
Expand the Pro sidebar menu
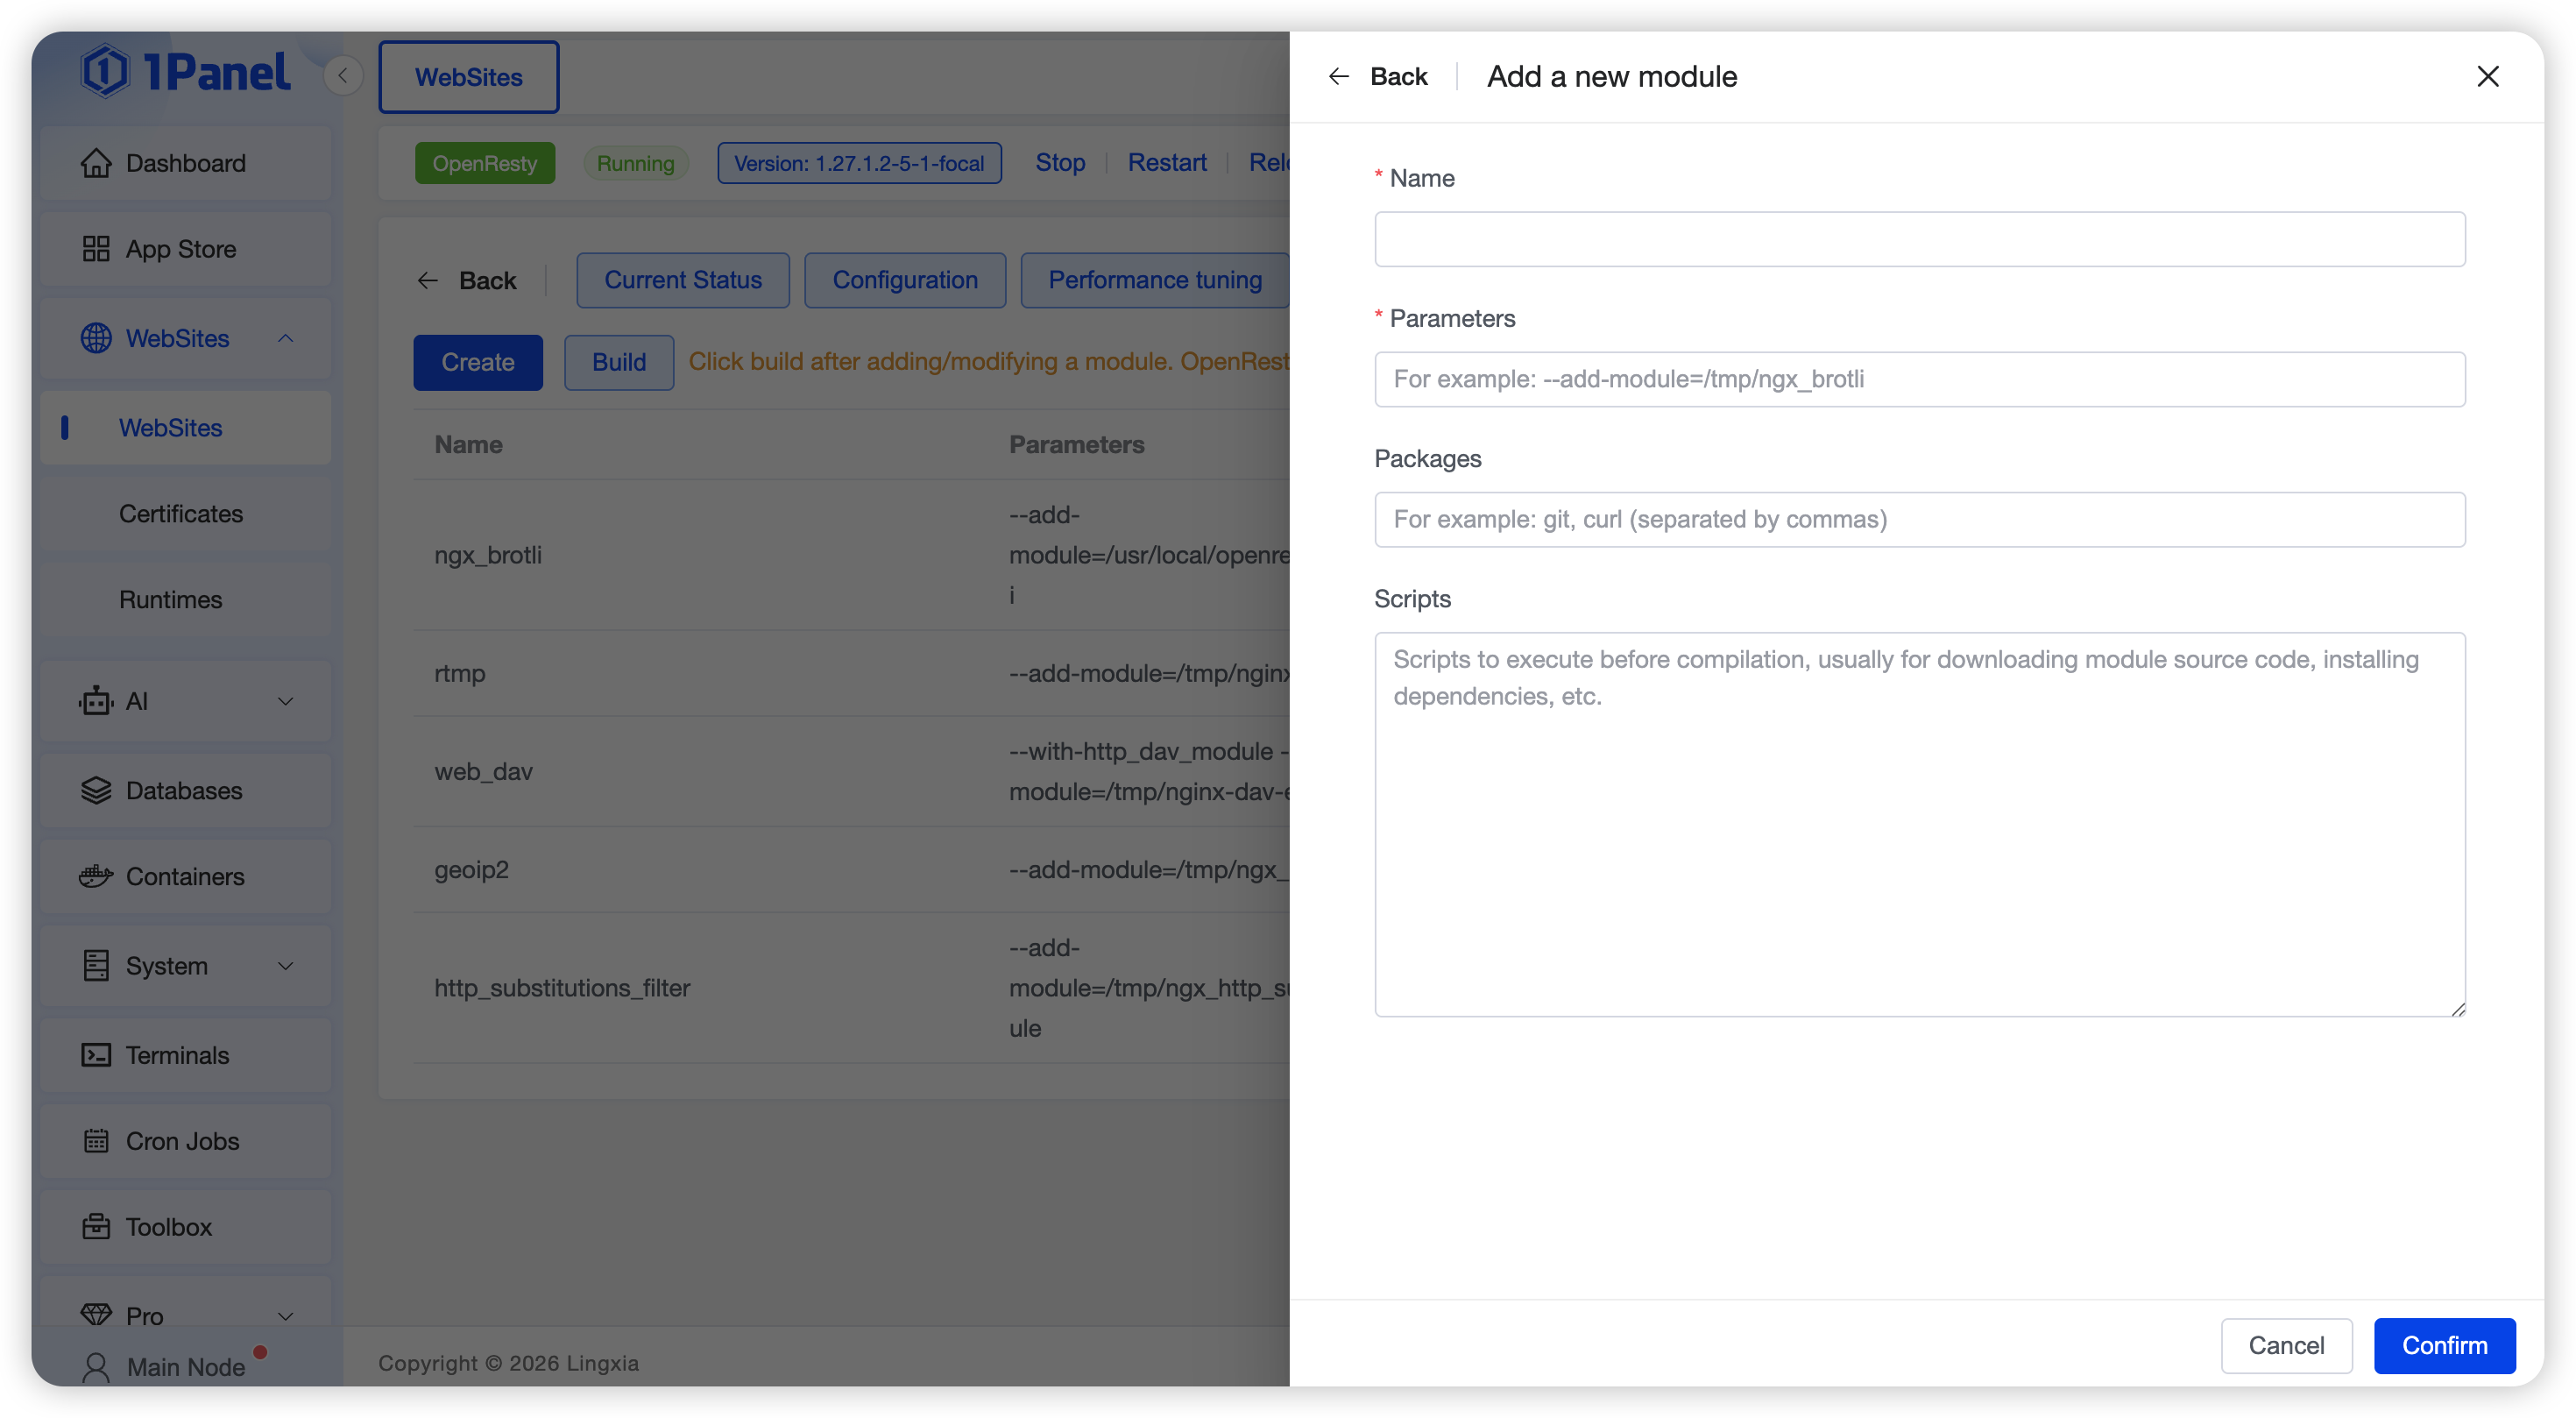(x=285, y=1315)
